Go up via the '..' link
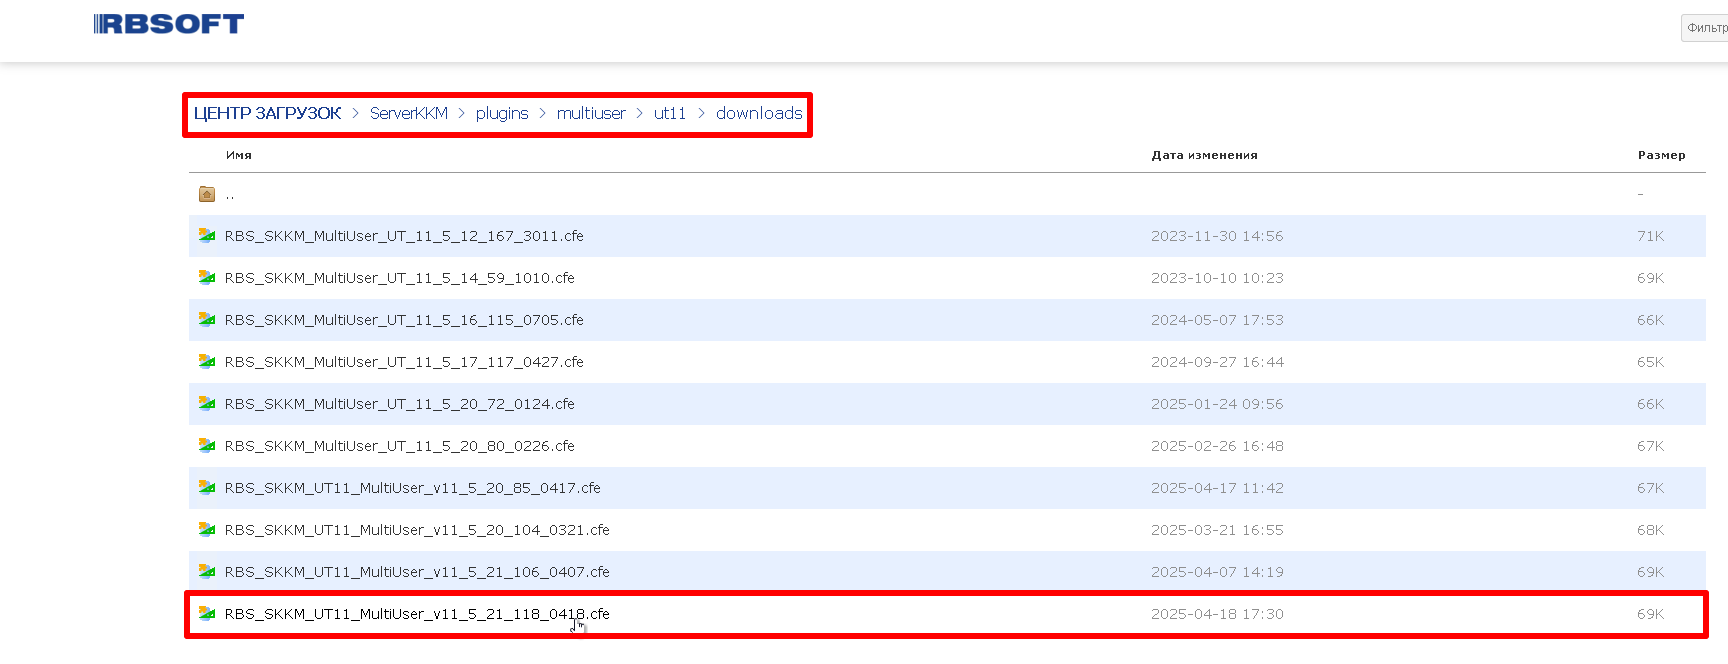This screenshot has height=664, width=1728. pos(230,194)
